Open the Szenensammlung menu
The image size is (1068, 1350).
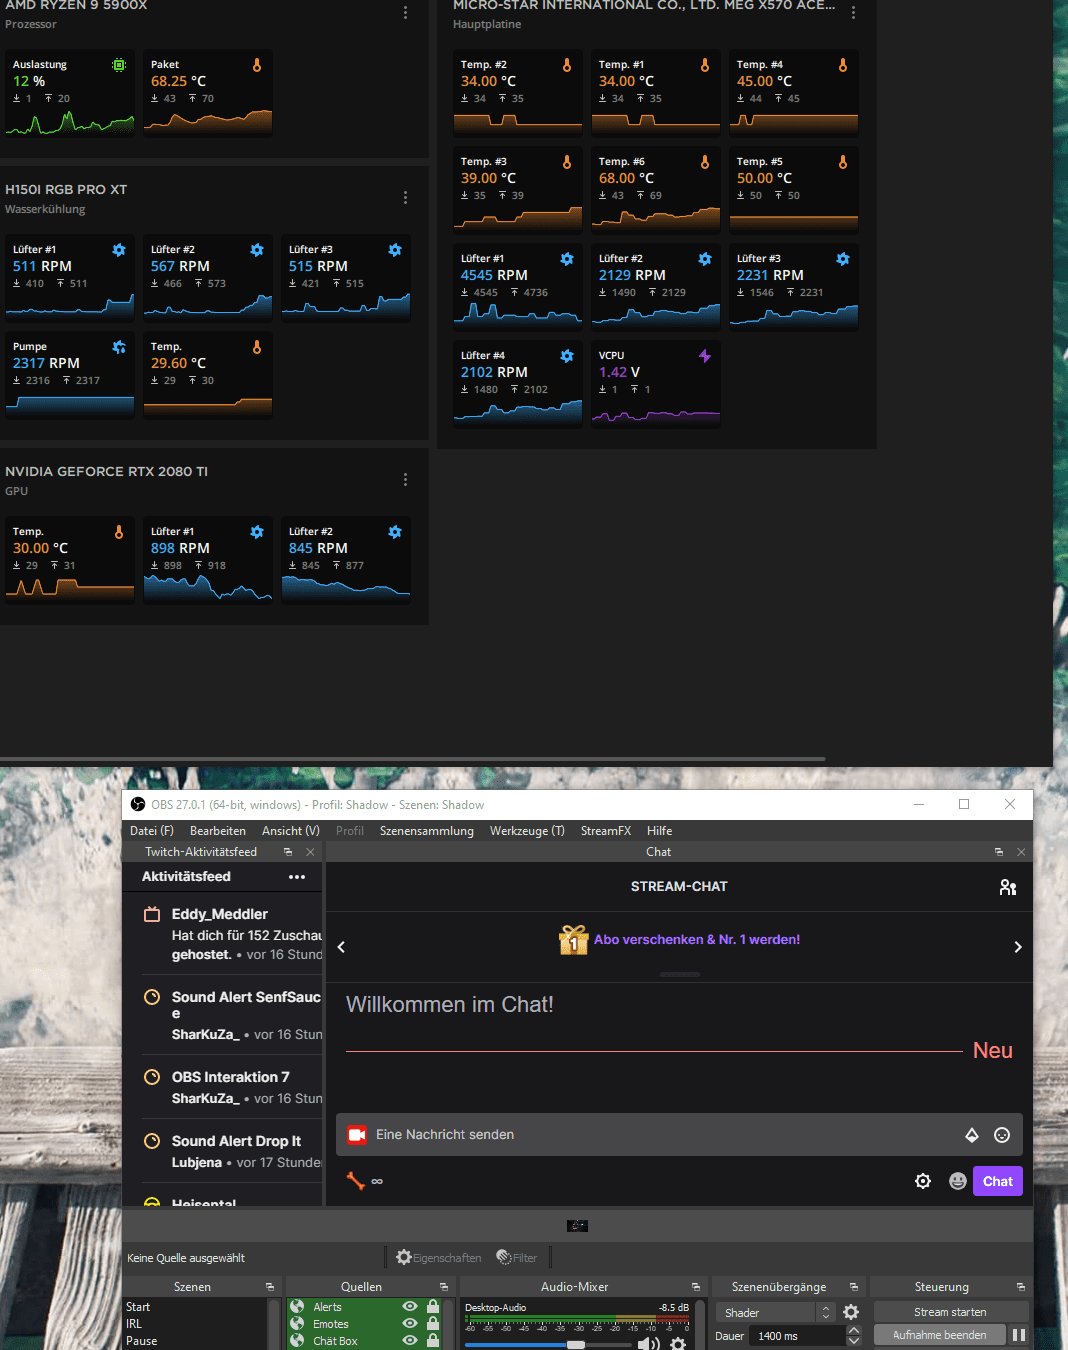point(427,831)
